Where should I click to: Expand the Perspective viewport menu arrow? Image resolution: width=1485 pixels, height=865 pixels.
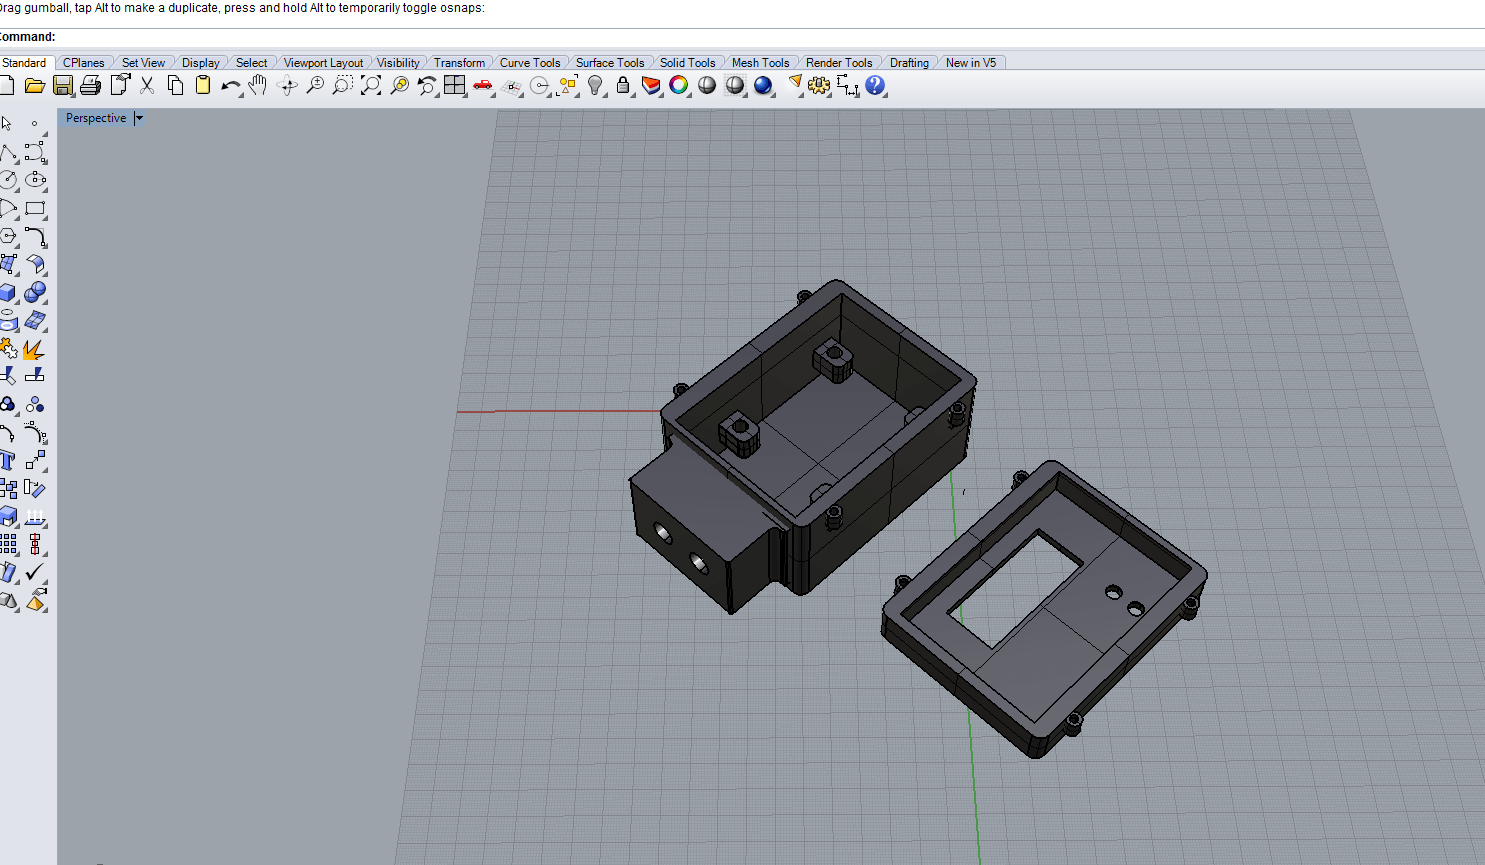(x=139, y=118)
